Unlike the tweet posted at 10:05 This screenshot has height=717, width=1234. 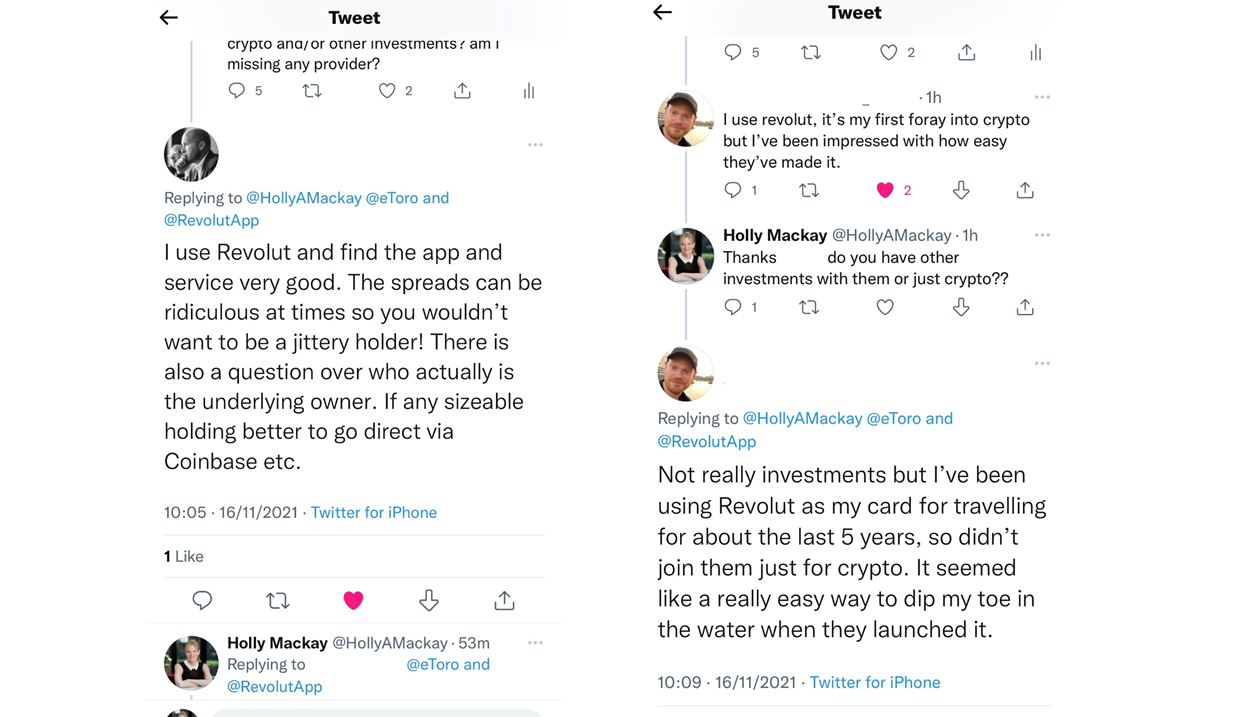(x=353, y=600)
